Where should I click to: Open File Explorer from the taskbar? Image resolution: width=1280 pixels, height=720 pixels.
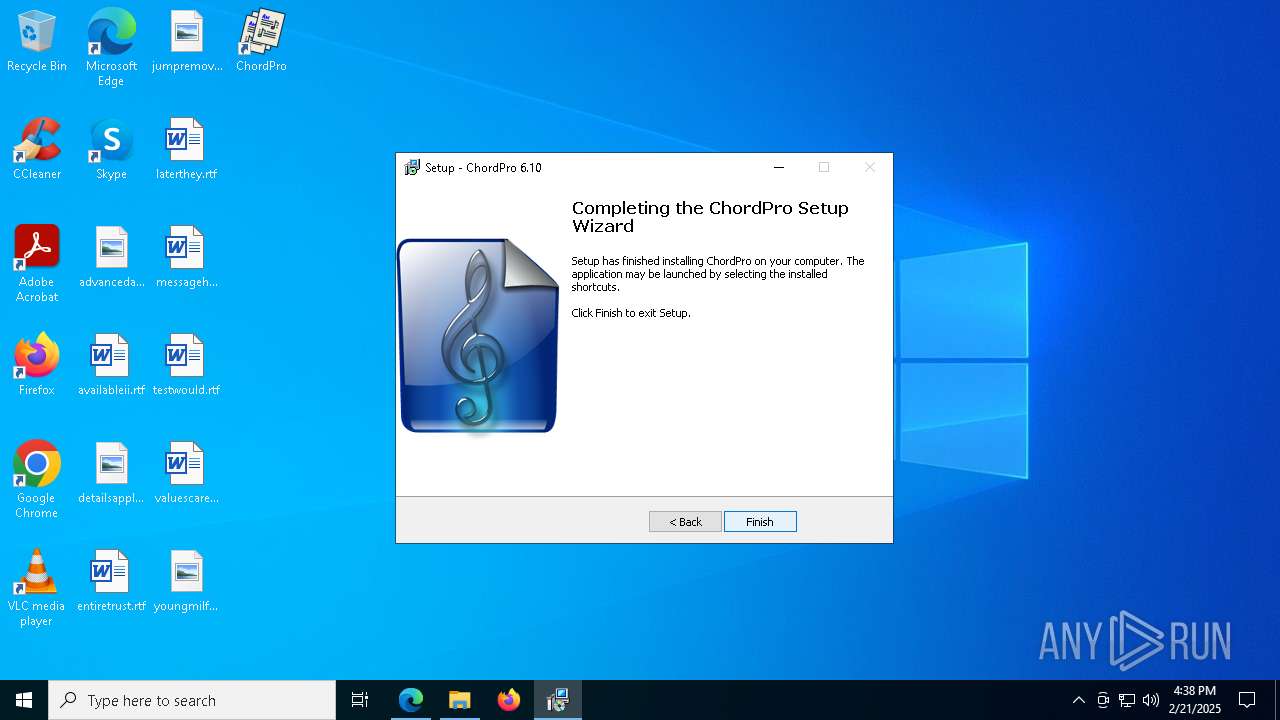tap(460, 700)
